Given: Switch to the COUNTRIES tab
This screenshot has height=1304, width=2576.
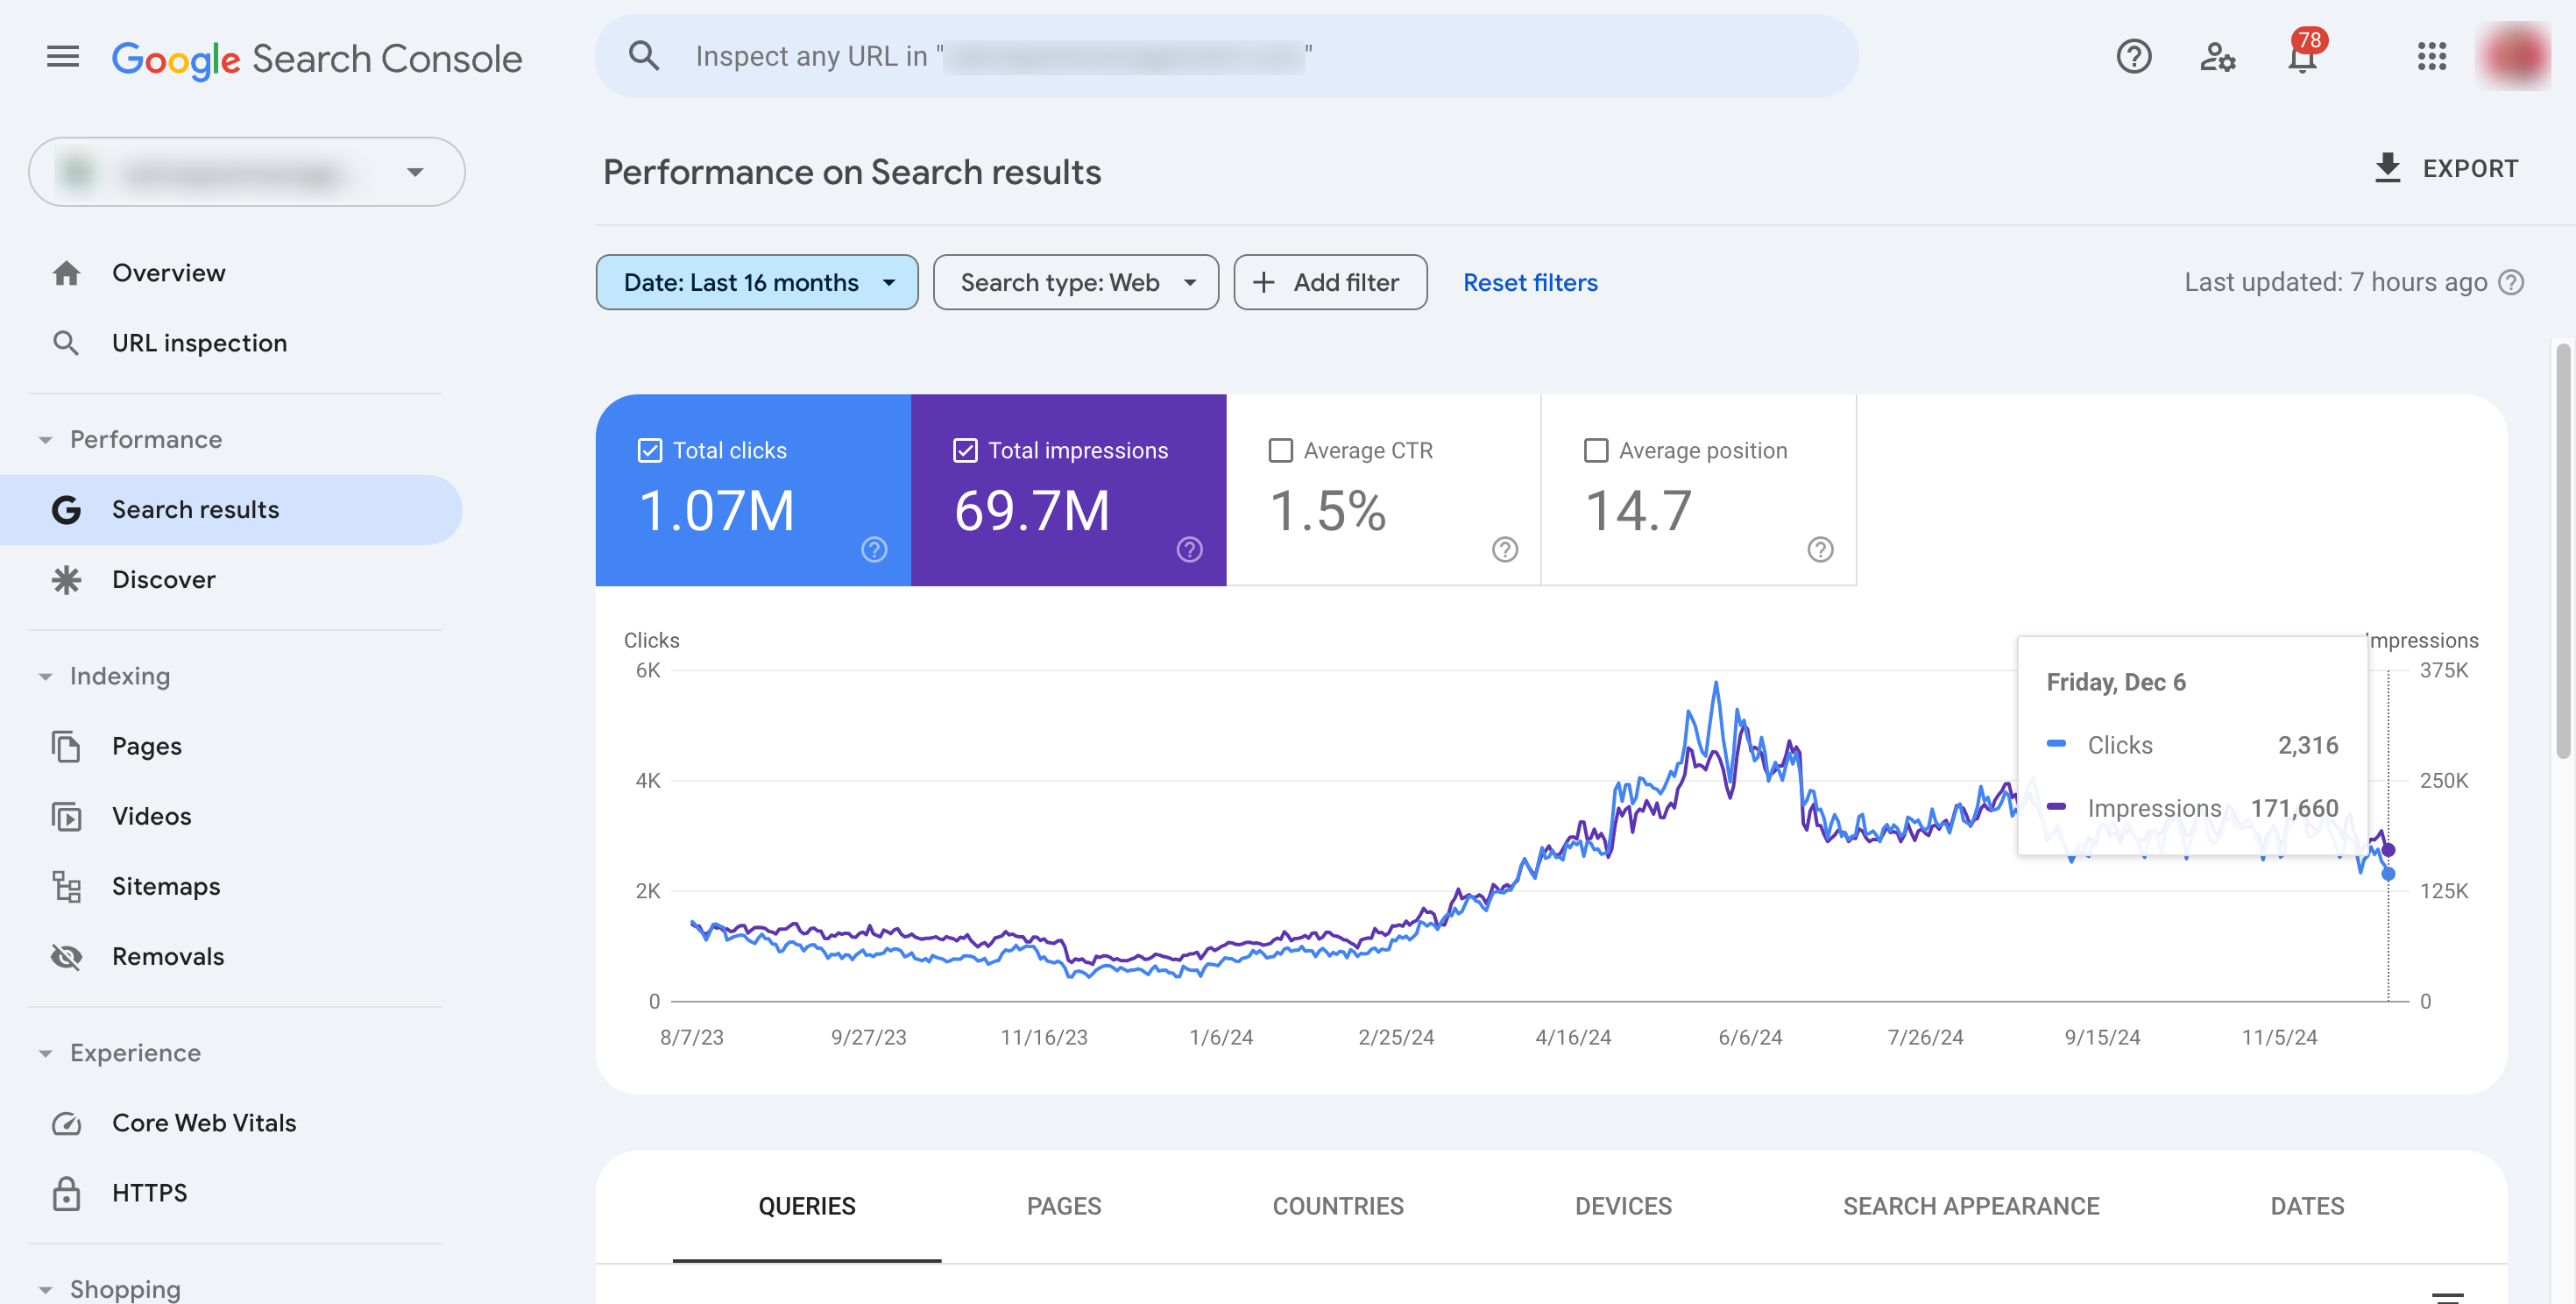Looking at the screenshot, I should click(1337, 1206).
